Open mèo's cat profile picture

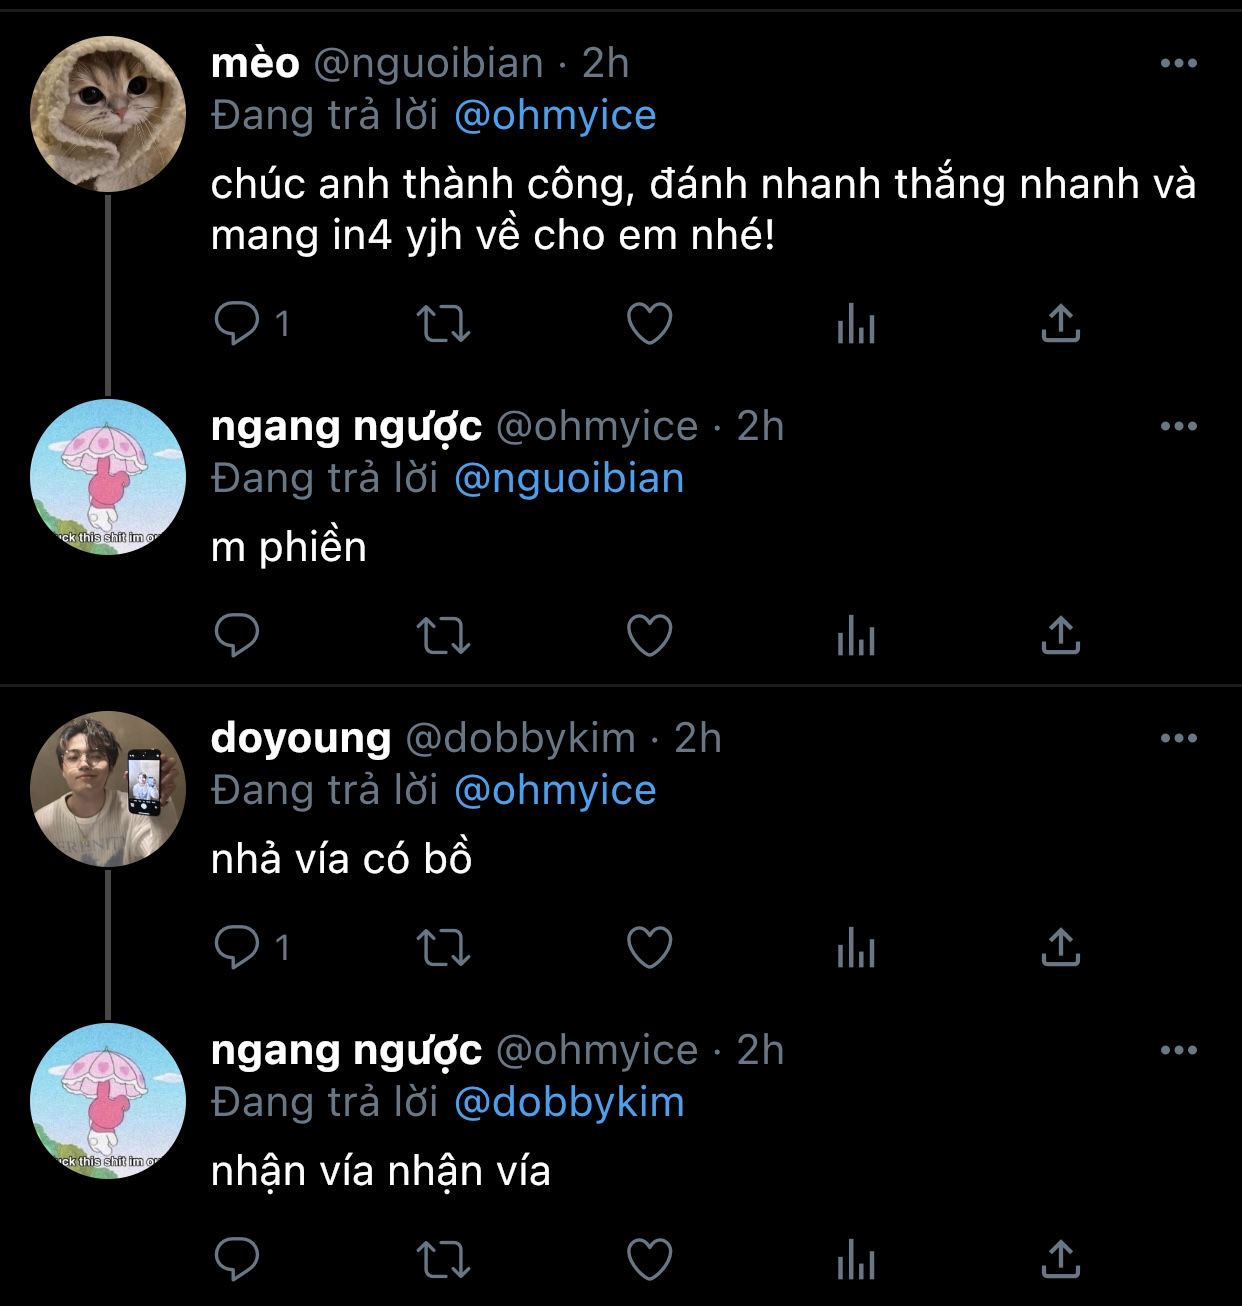[x=108, y=114]
